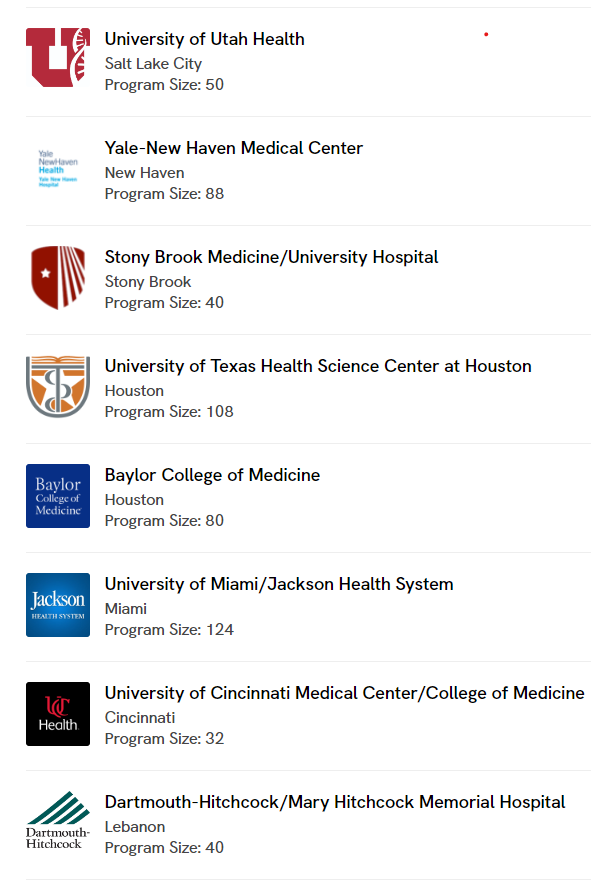Open University of Utah Health program
Screen dimensions: 591x885
204,39
